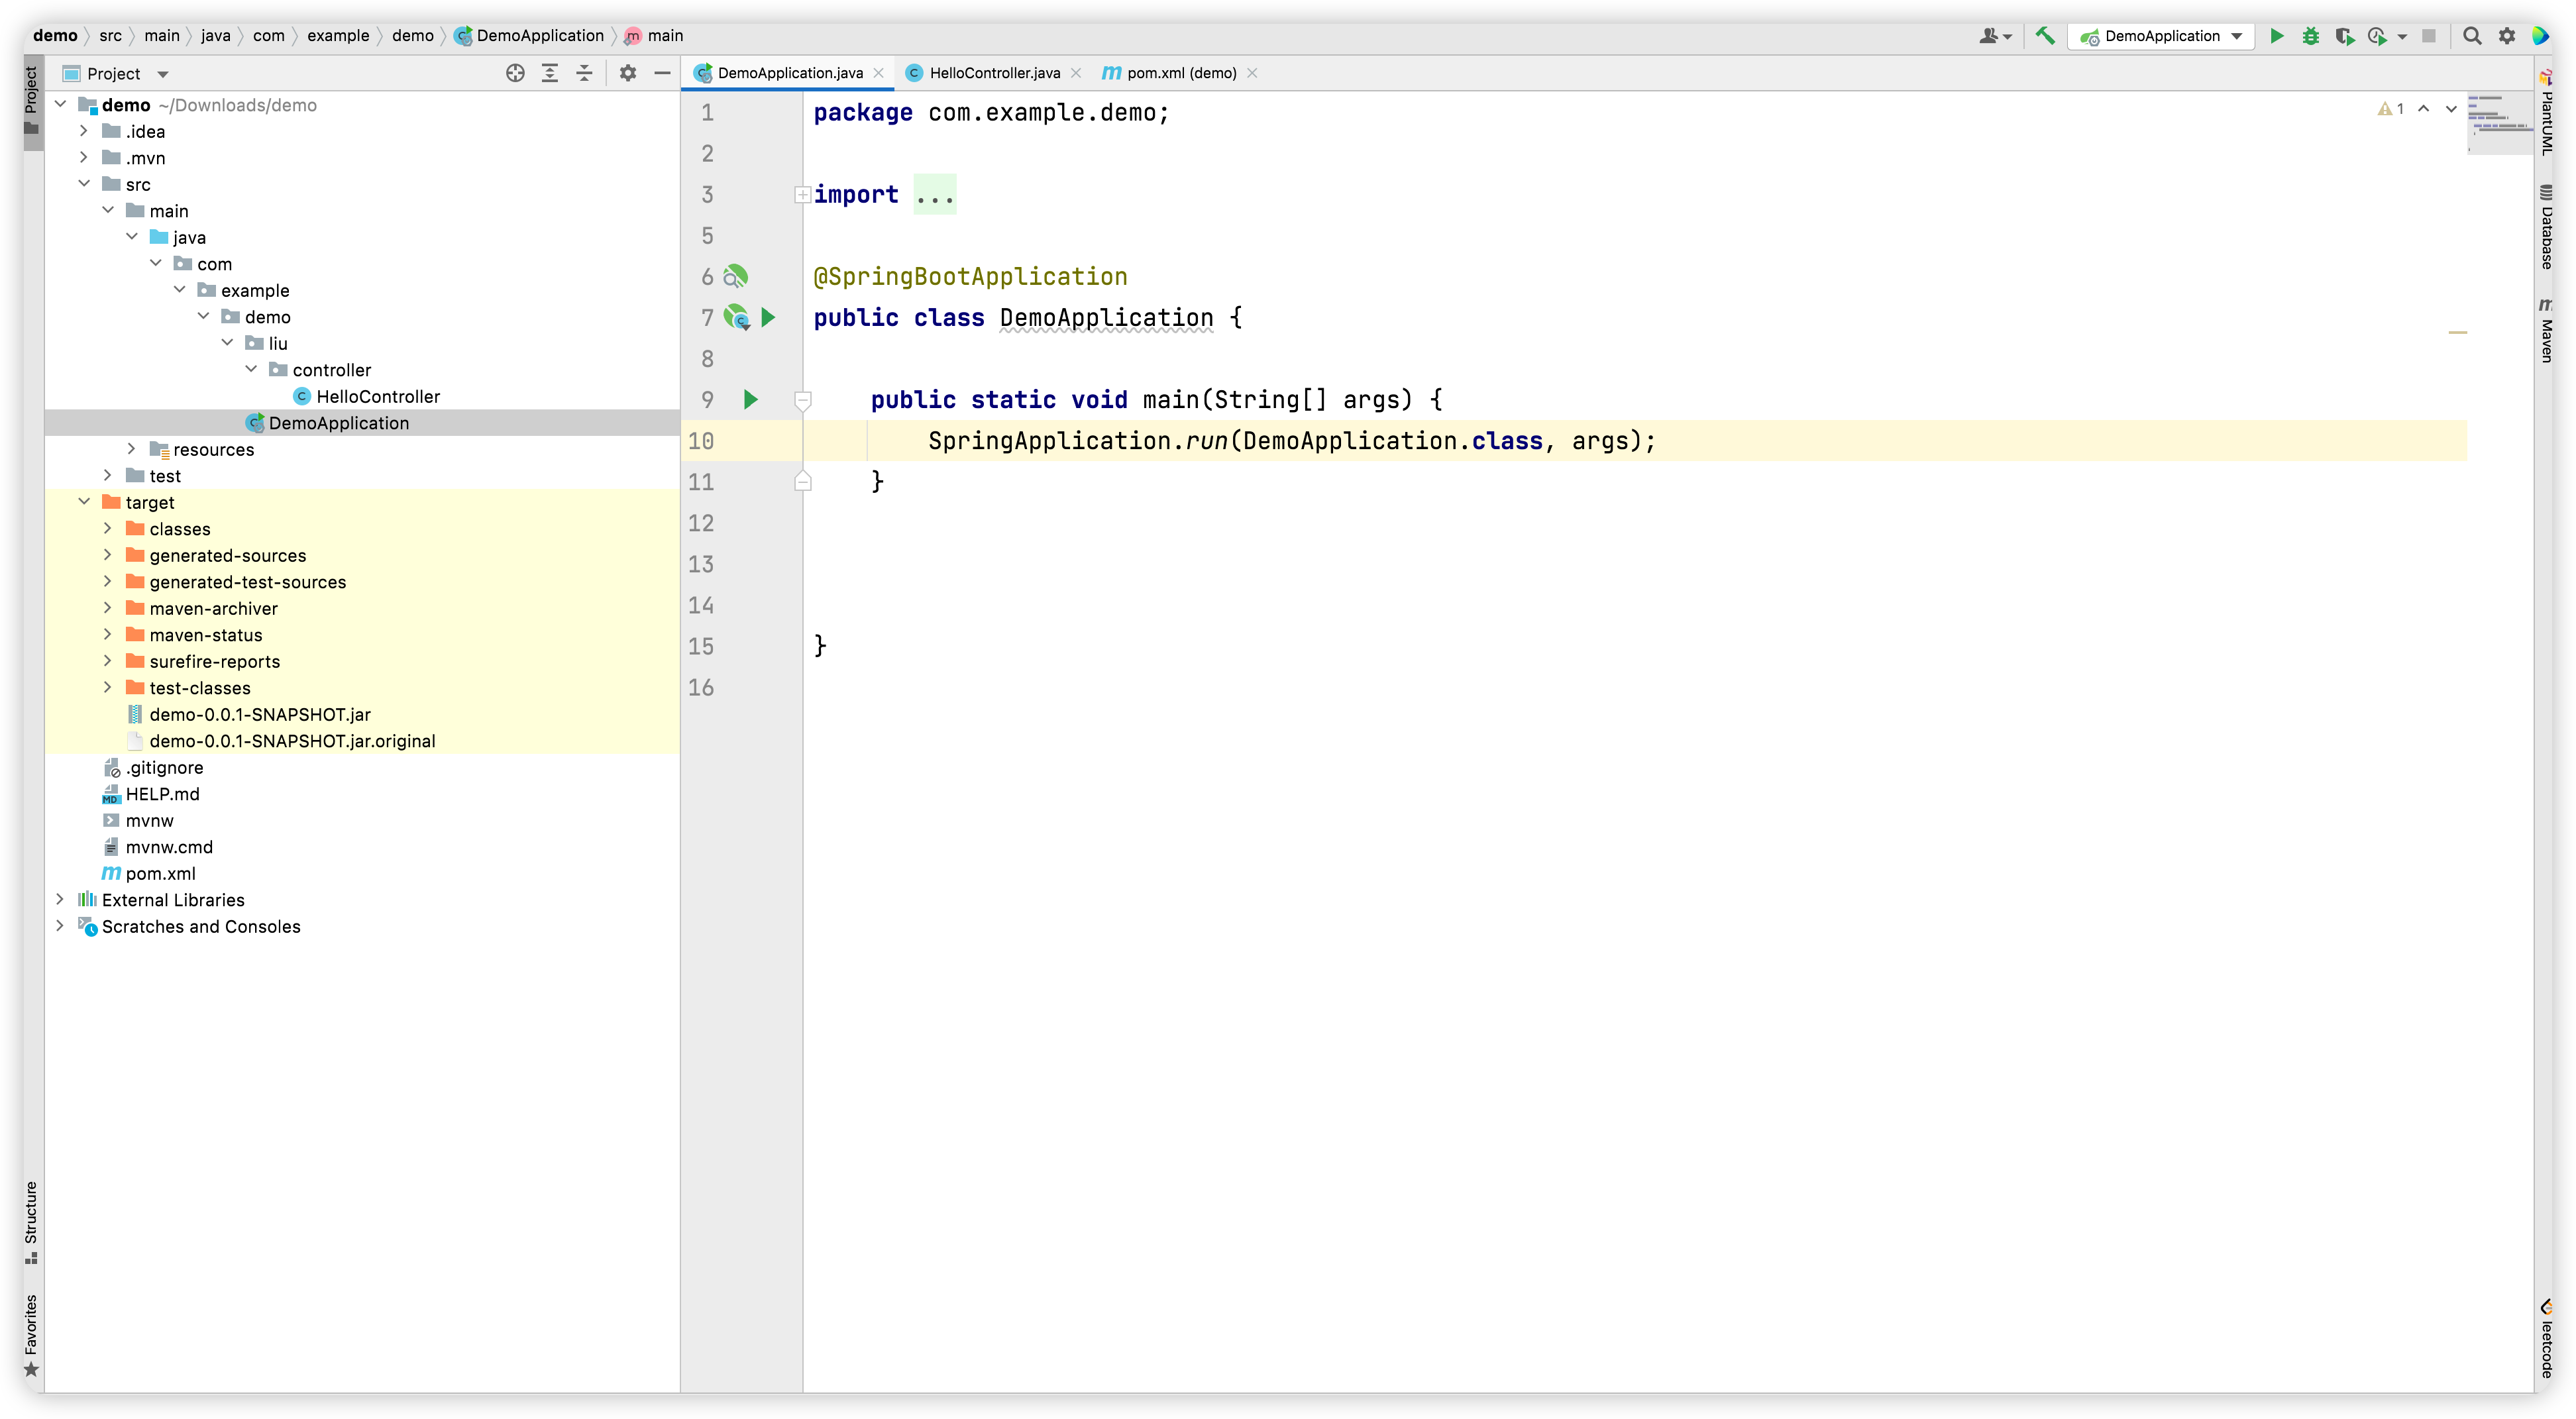Hide the Project tool window minus icon
2576x1419 pixels.
[662, 73]
